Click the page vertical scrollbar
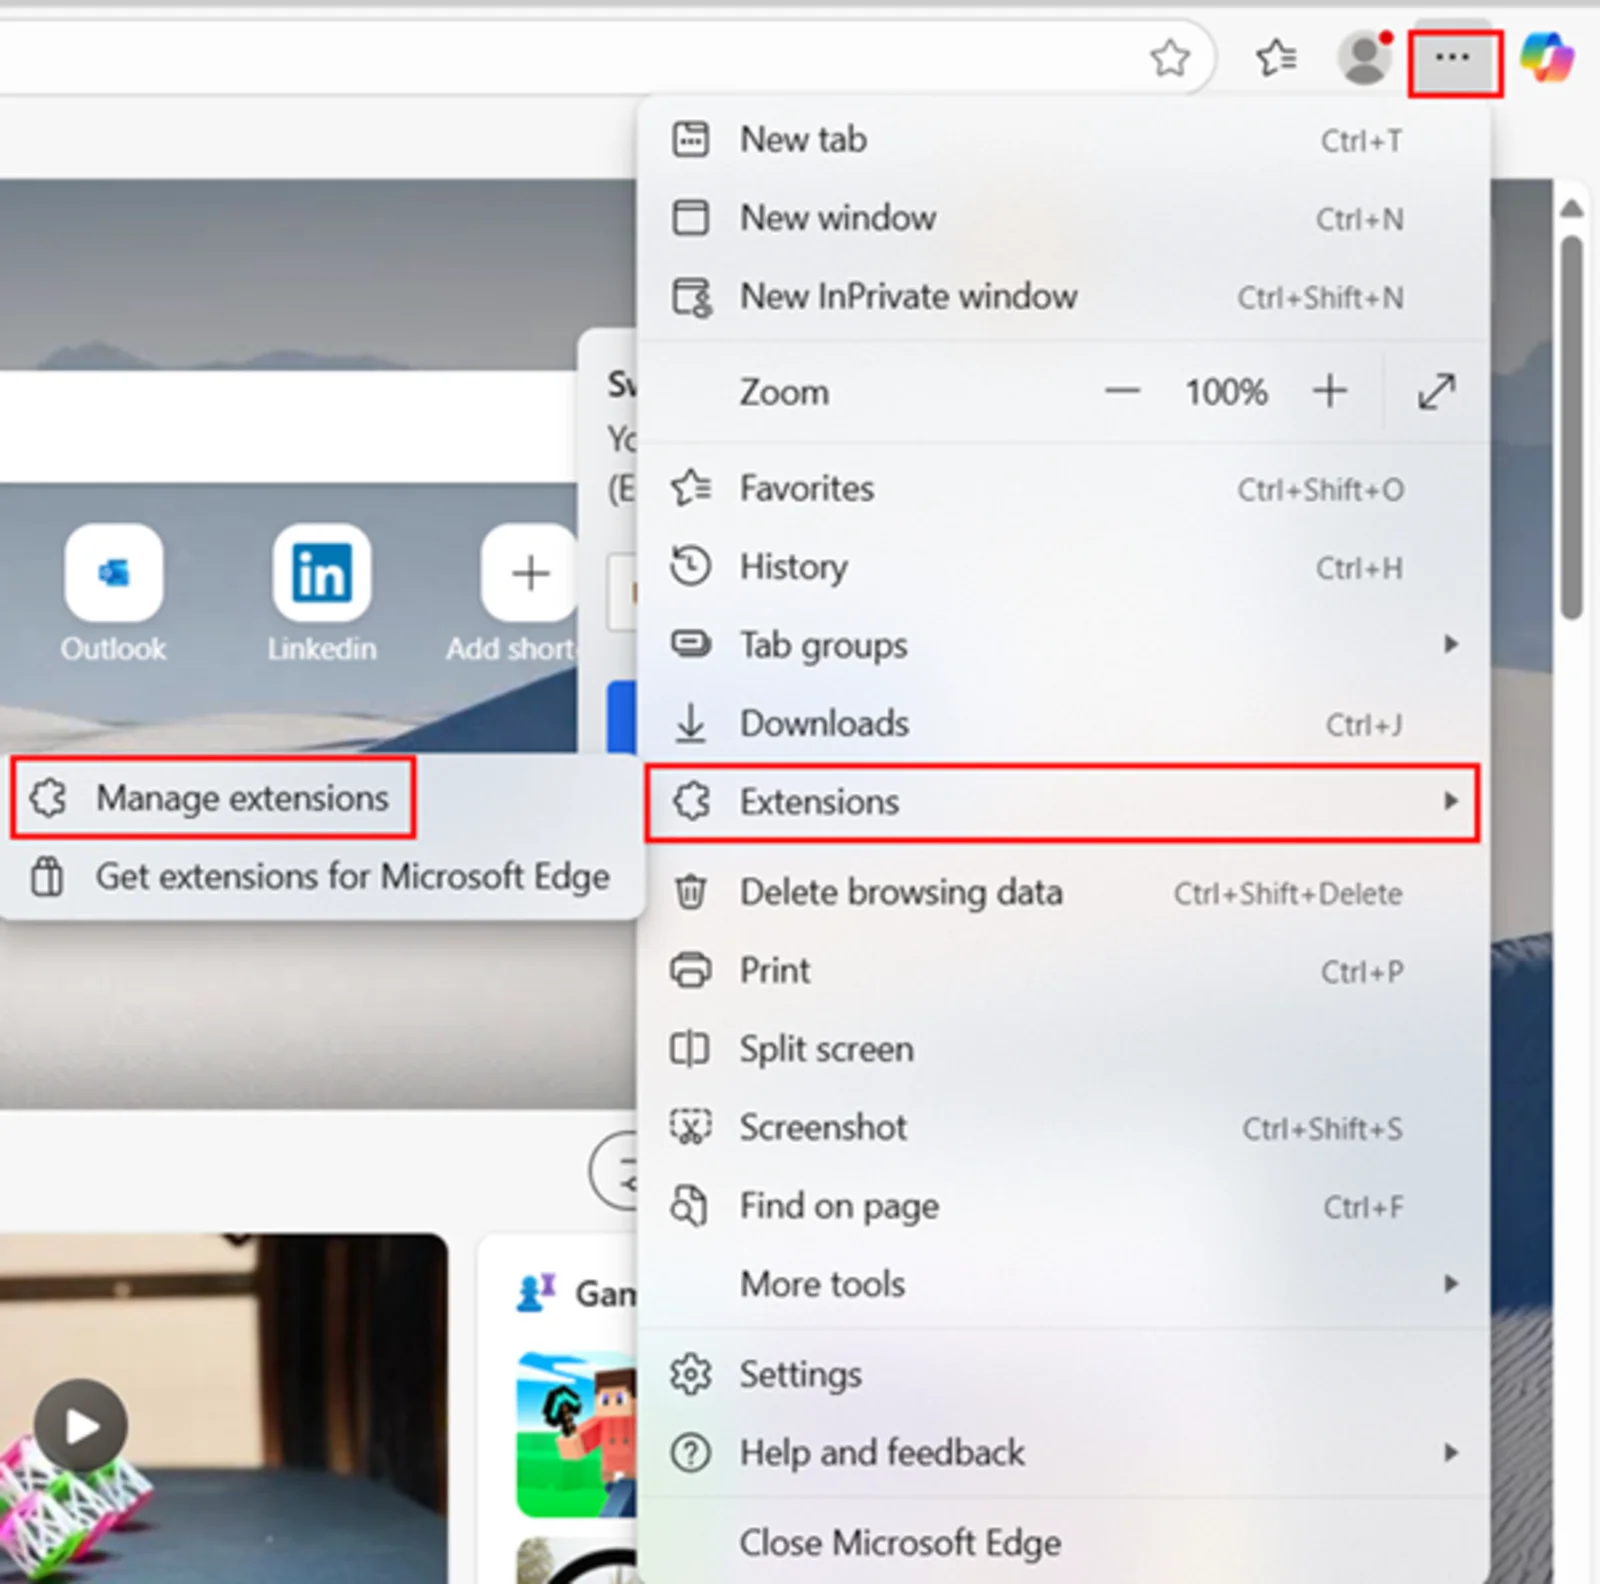 click(1572, 430)
